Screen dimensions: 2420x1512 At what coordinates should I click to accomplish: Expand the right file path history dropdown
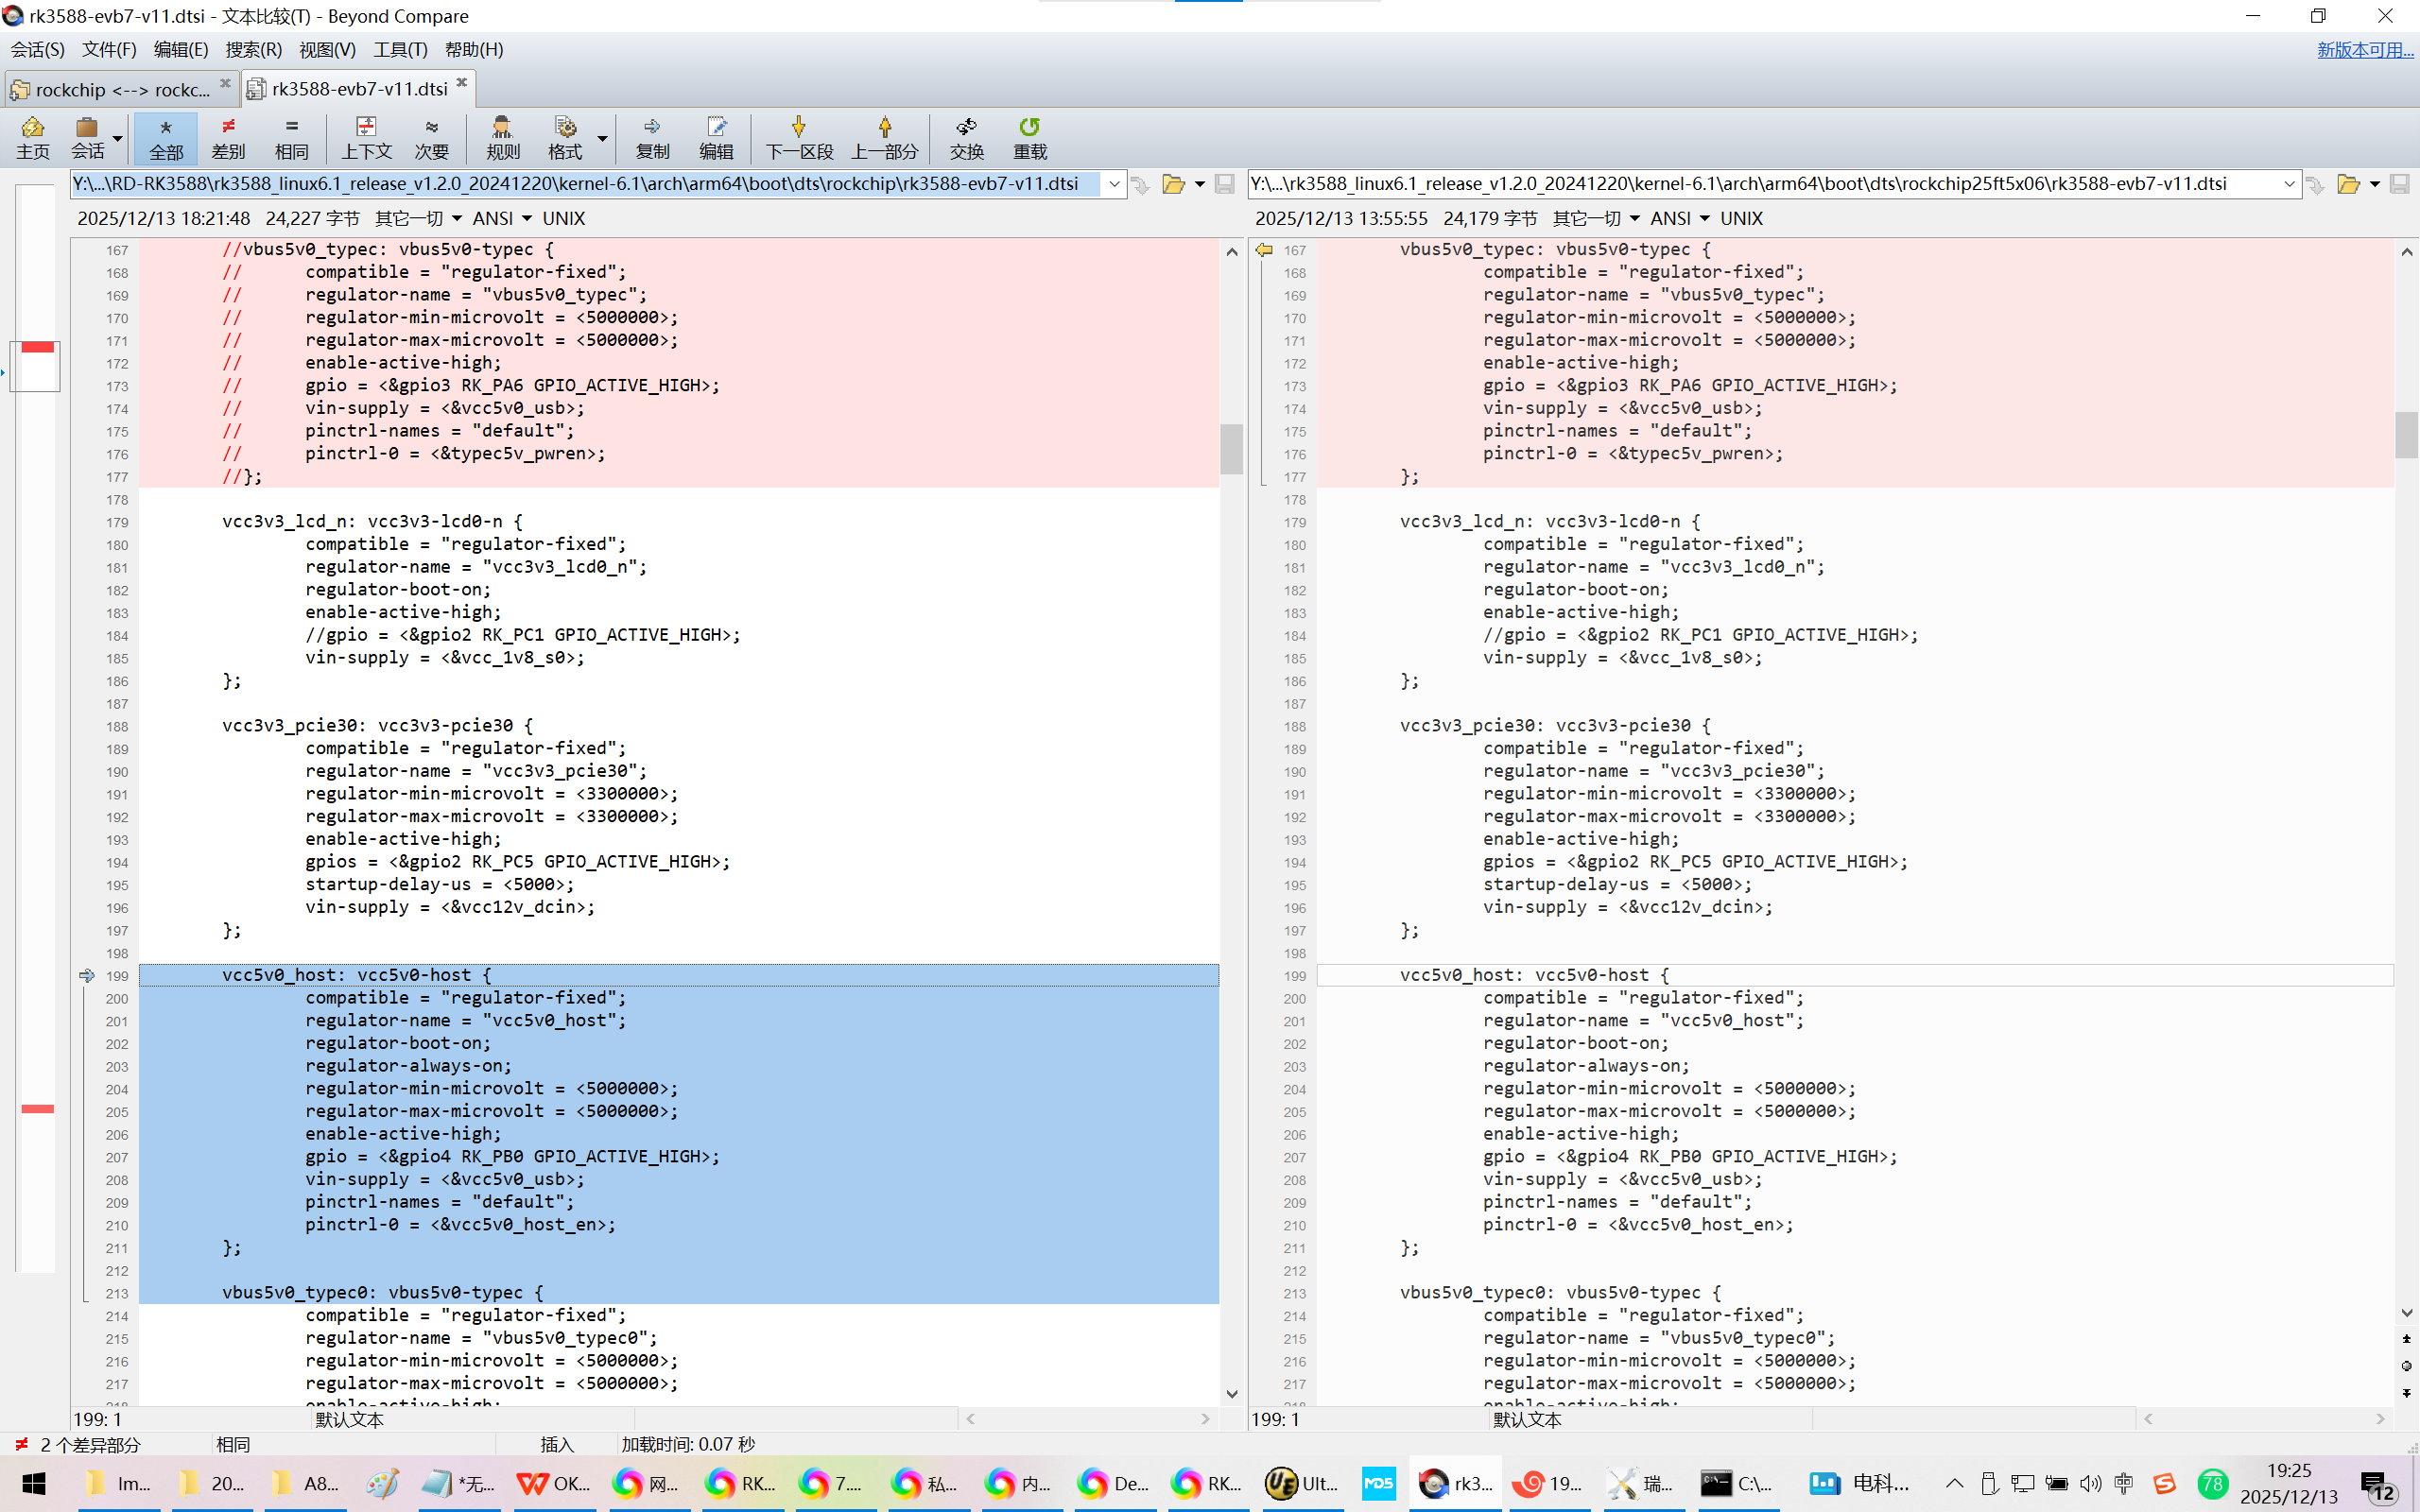[2288, 184]
